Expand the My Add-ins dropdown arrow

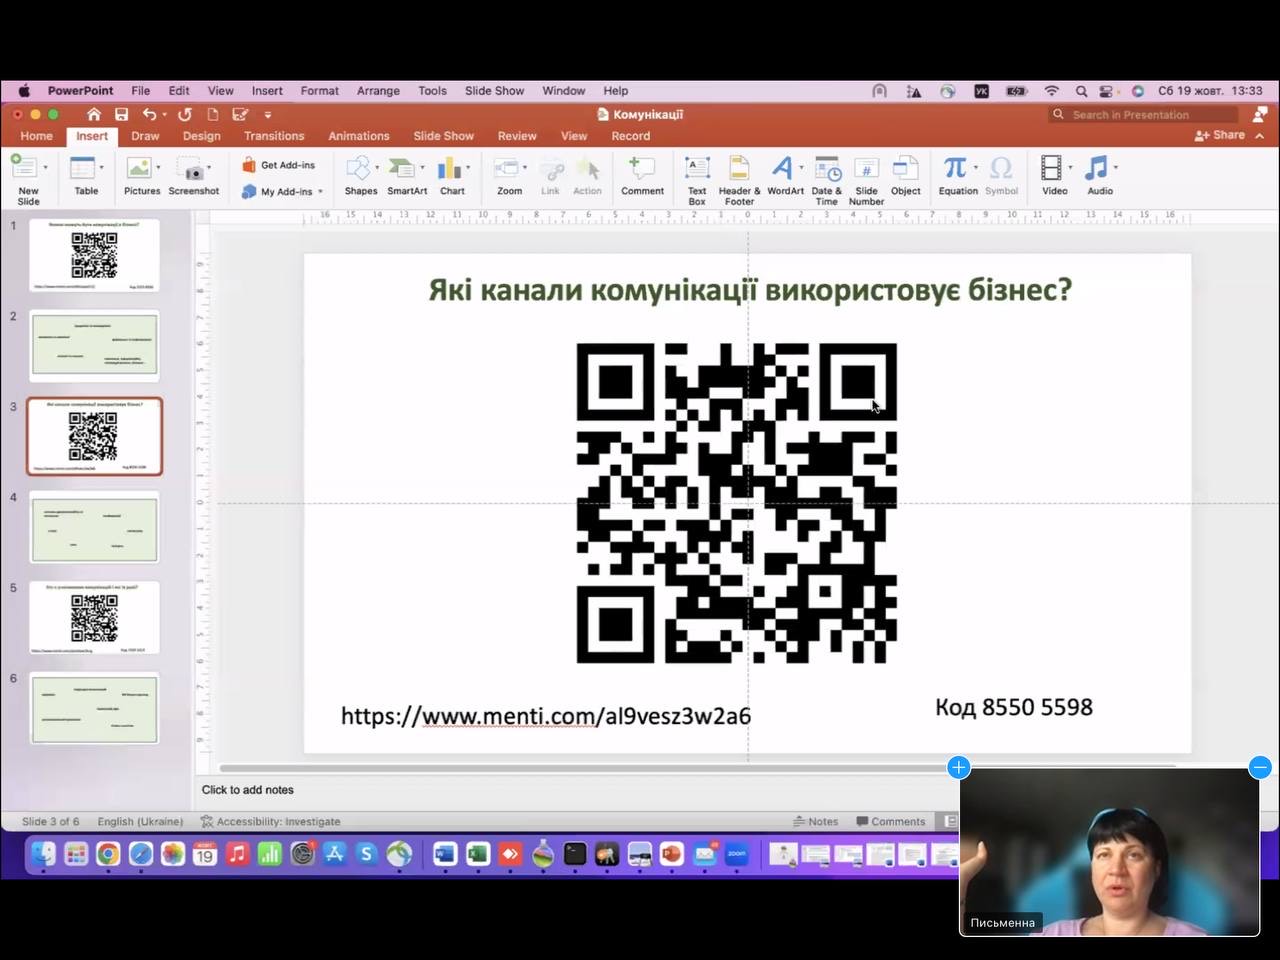(320, 191)
